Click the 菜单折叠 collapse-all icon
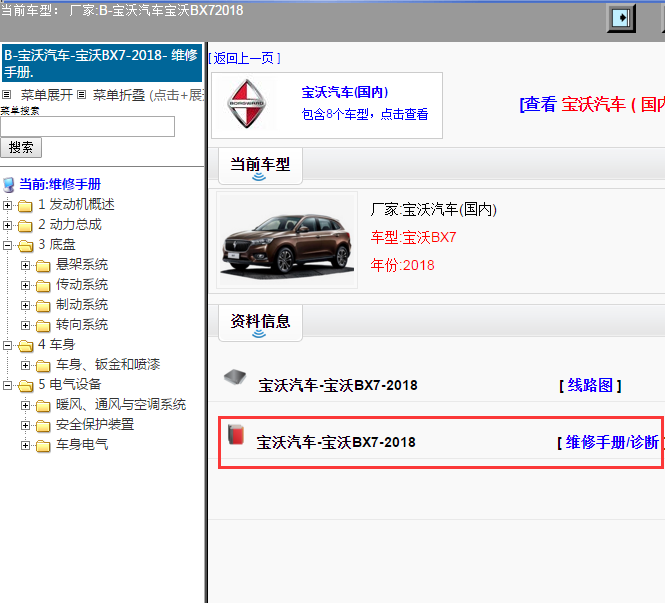 click(x=82, y=95)
